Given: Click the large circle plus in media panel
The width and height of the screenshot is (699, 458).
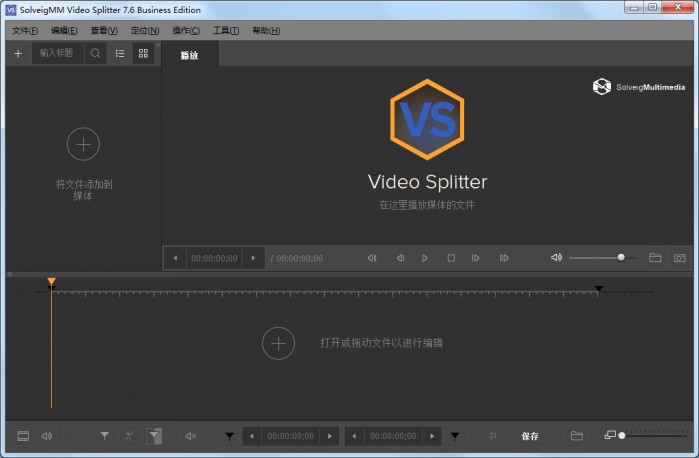Looking at the screenshot, I should point(83,144).
